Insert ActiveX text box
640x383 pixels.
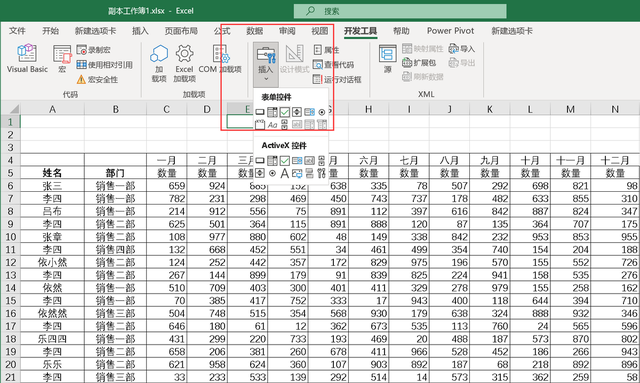point(309,160)
